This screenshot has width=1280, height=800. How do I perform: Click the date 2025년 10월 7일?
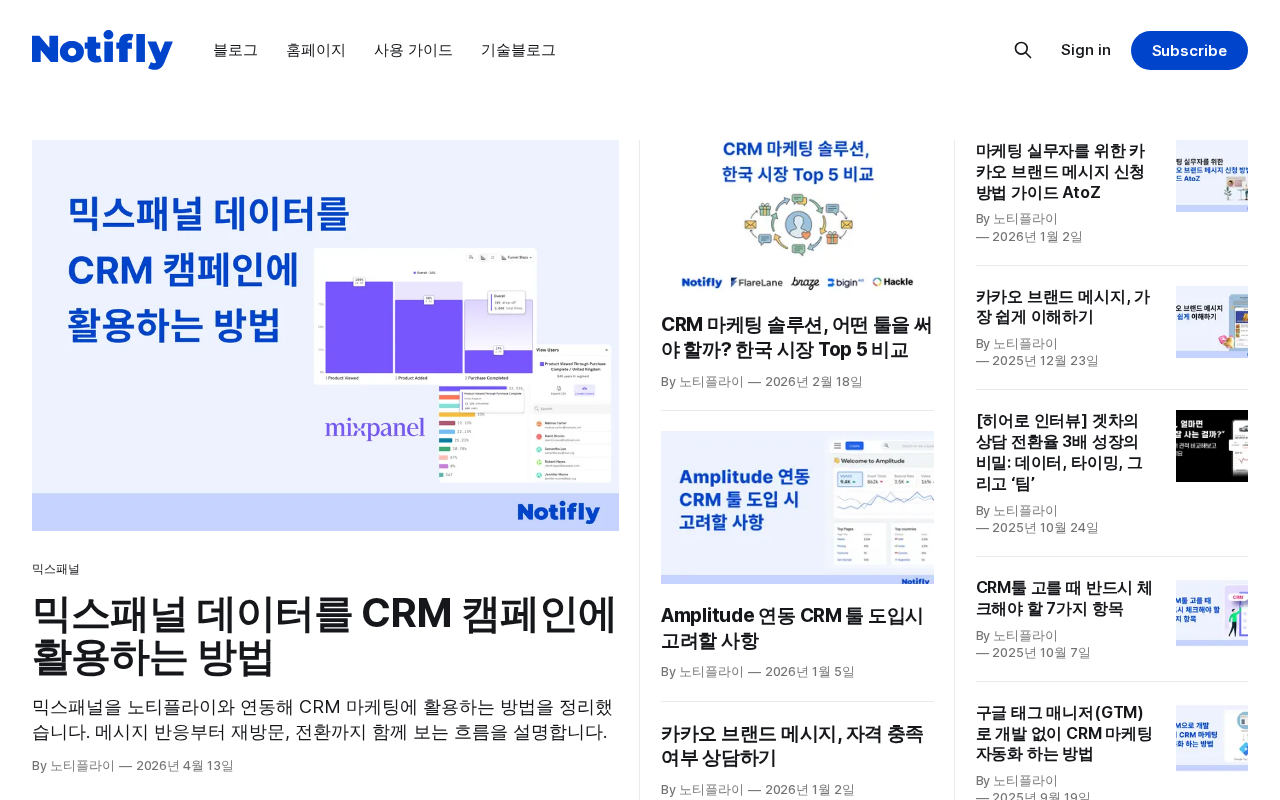coord(1041,652)
